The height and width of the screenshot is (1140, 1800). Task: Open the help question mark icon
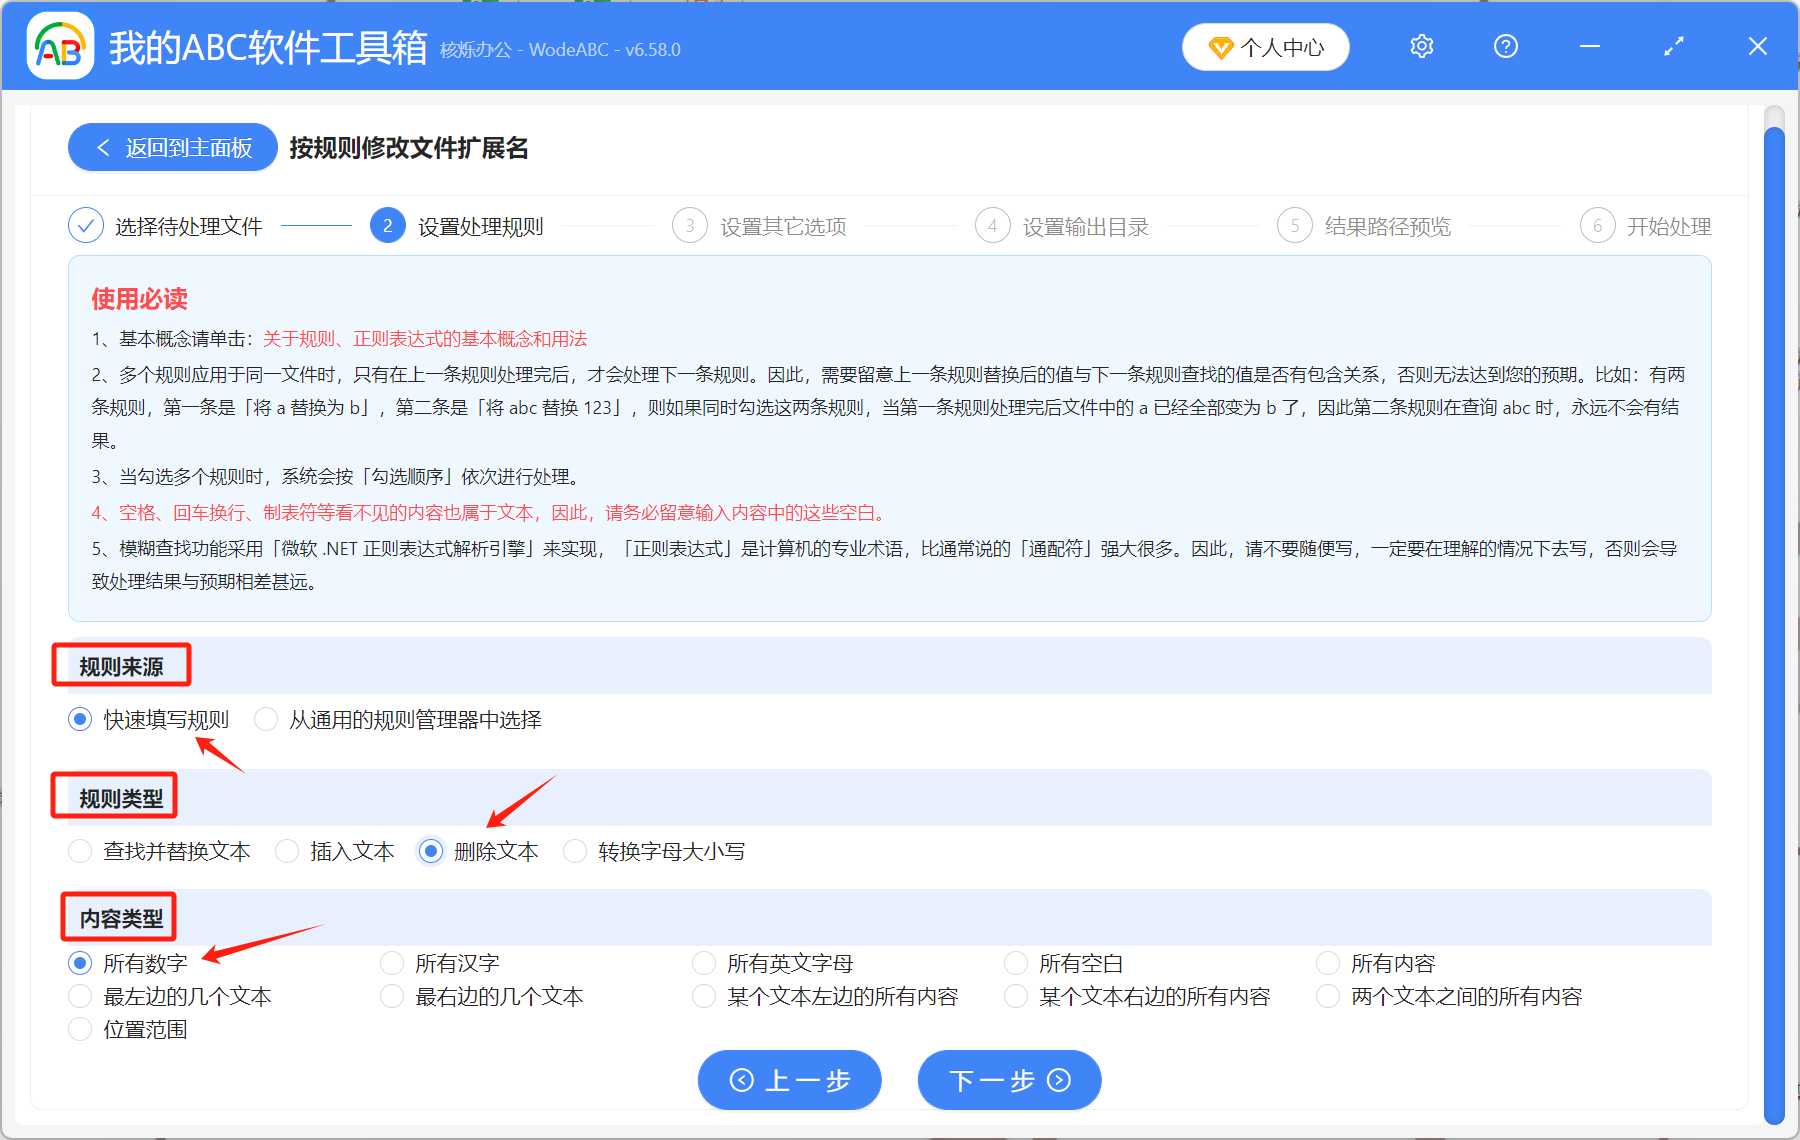tap(1505, 46)
